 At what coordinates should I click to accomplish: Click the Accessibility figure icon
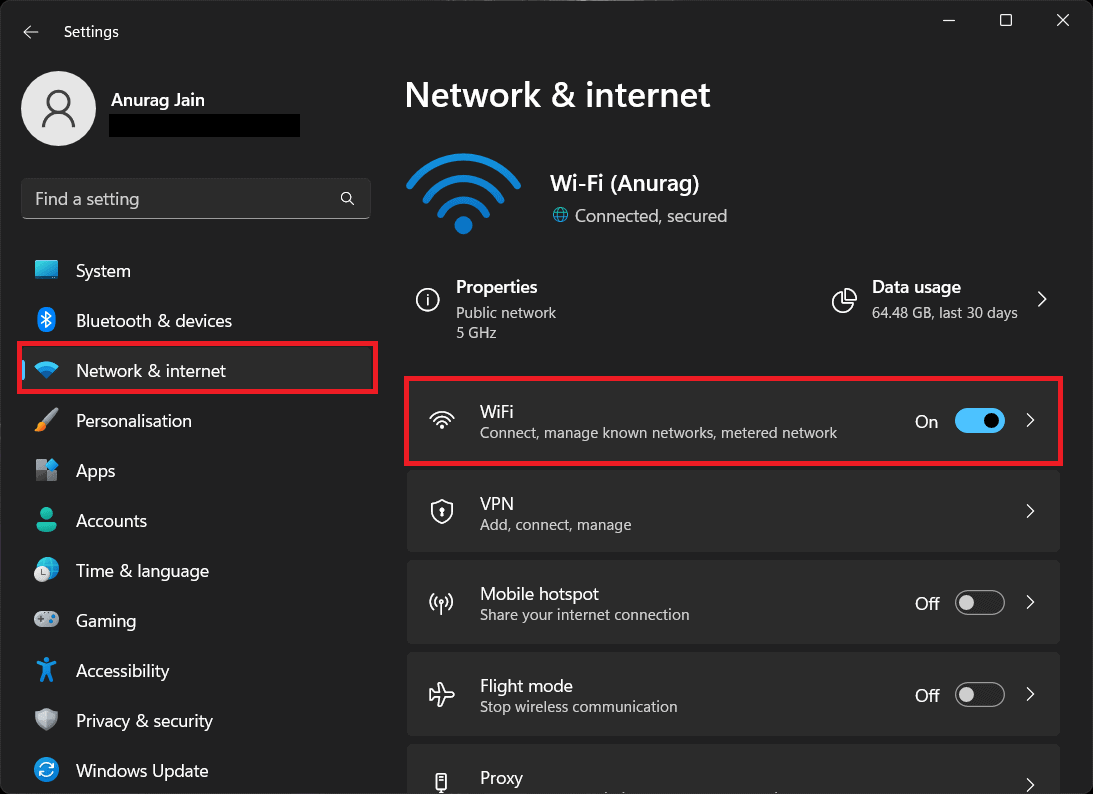point(46,670)
